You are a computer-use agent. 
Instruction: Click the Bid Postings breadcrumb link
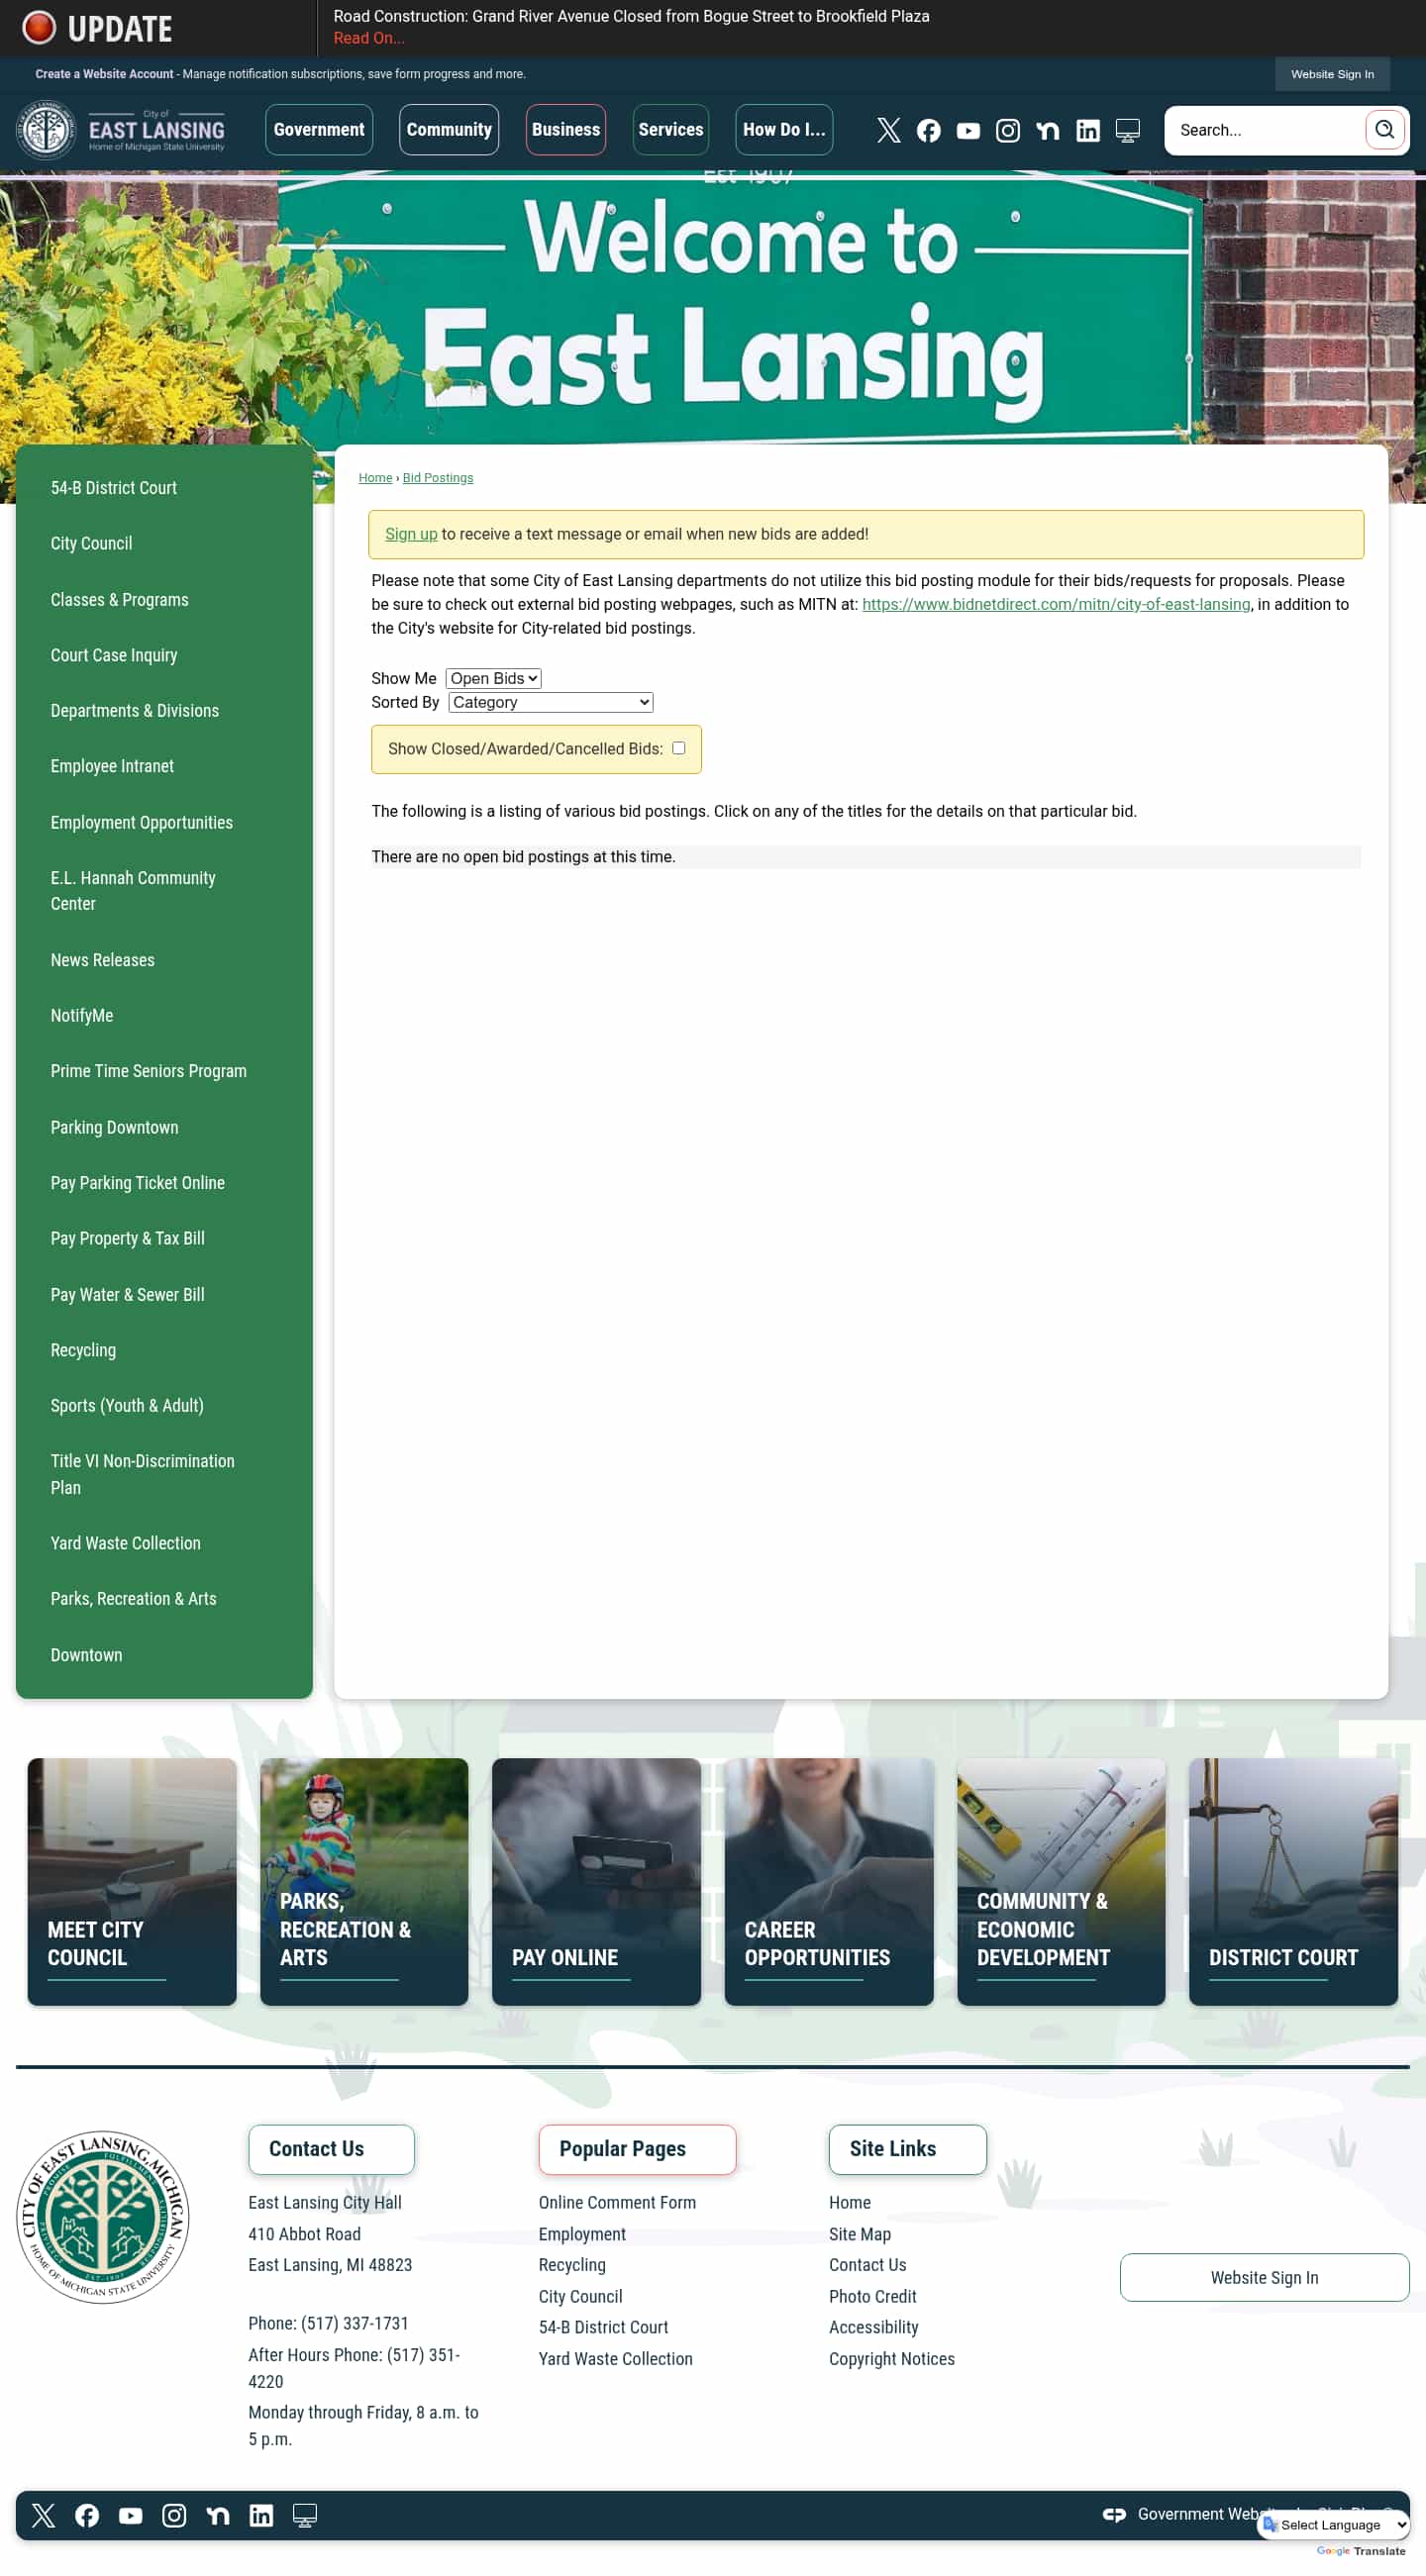(438, 478)
